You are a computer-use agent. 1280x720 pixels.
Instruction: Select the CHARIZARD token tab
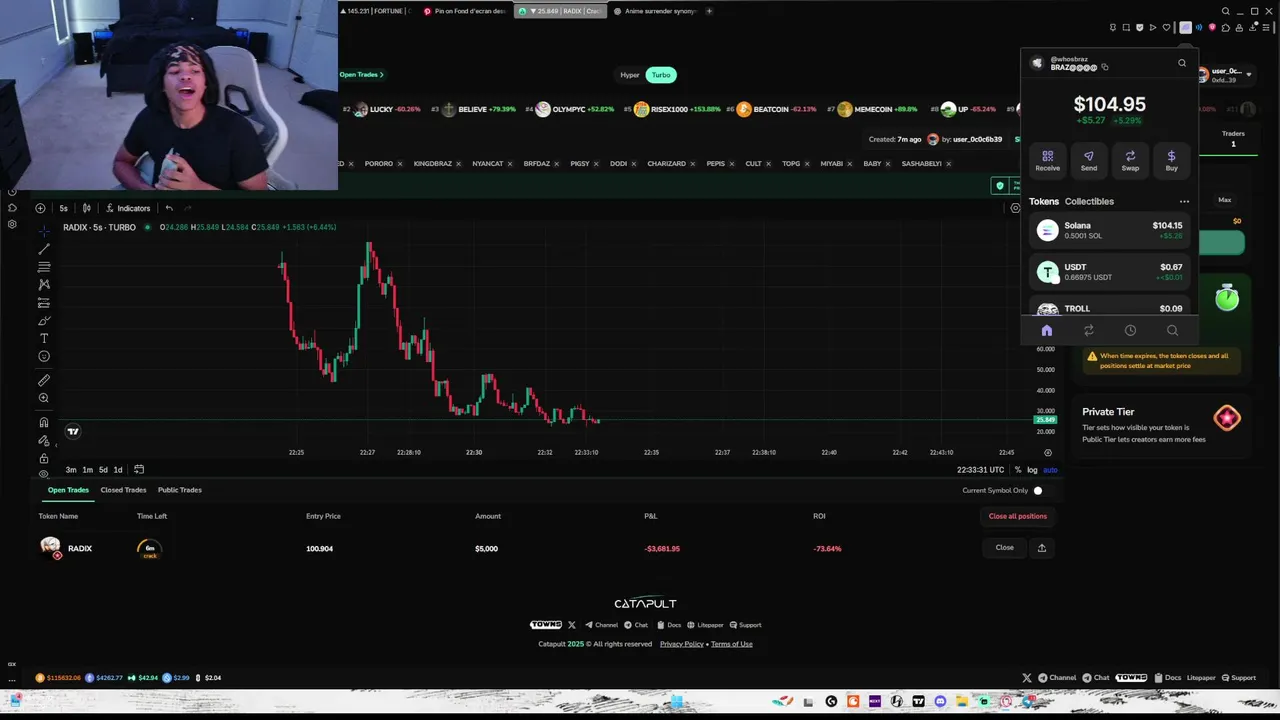click(666, 163)
